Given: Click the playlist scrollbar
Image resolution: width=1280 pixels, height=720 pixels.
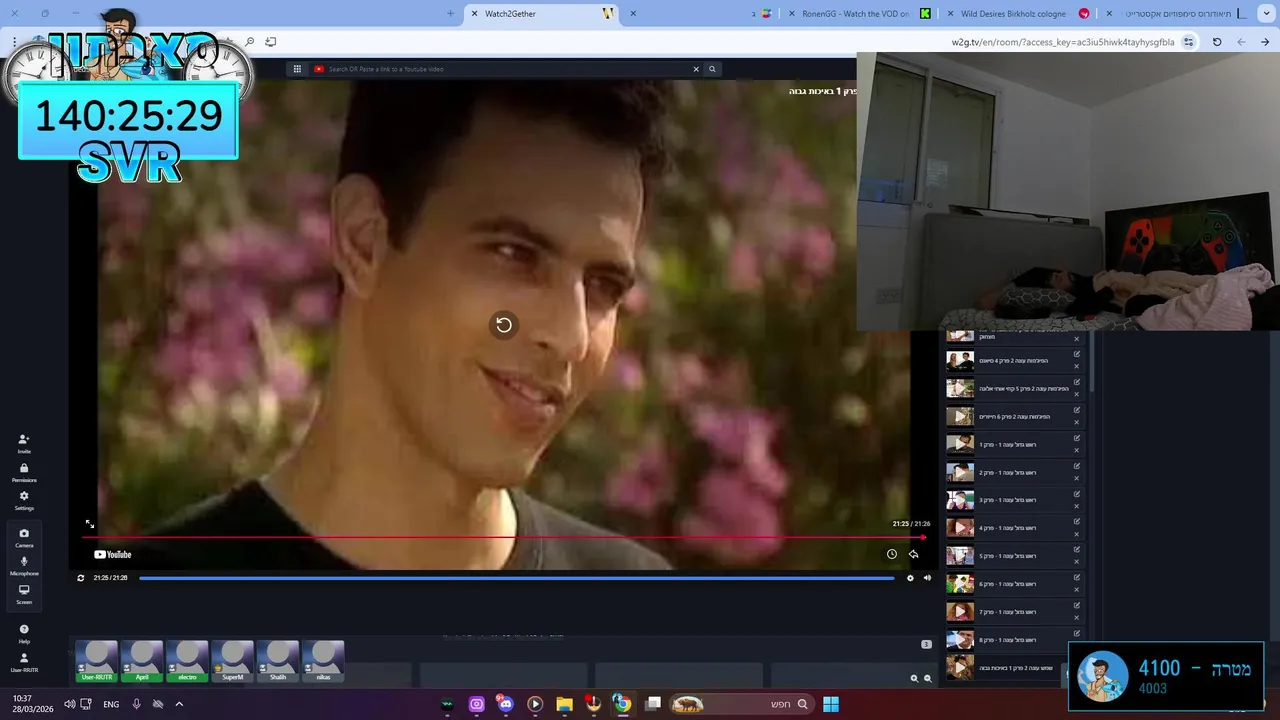Looking at the screenshot, I should [1092, 362].
